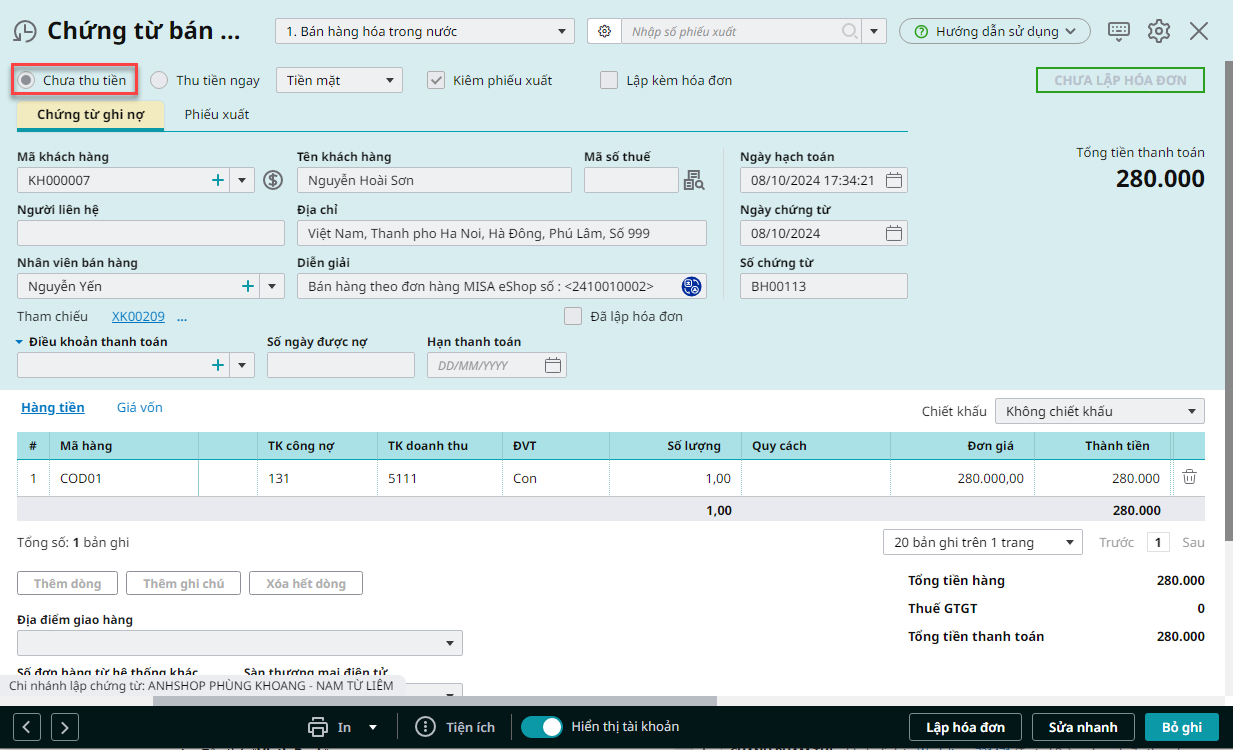This screenshot has width=1233, height=750.
Task: Click the Người liên hệ input field
Action: (151, 233)
